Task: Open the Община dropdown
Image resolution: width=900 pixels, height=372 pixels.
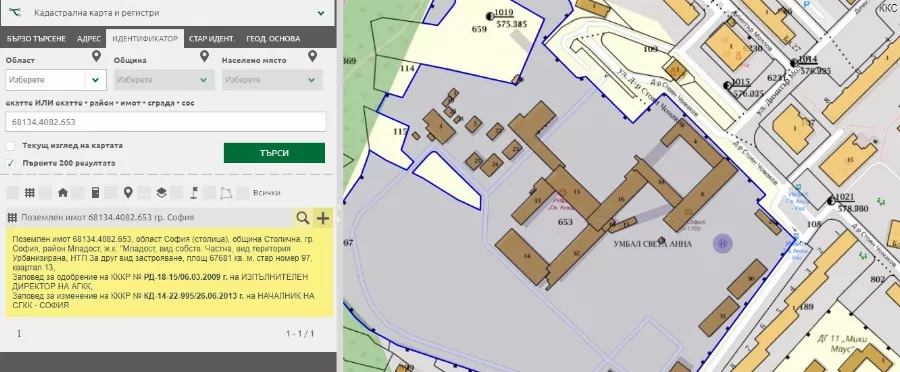Action: point(164,80)
